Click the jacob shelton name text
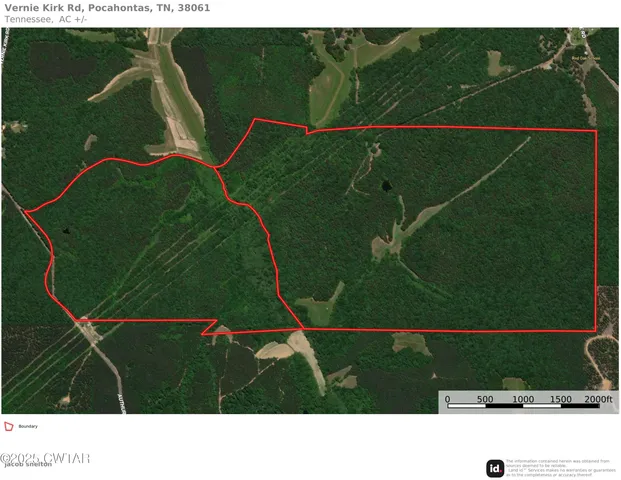Viewport: 621px width, 480px height. coord(28,464)
